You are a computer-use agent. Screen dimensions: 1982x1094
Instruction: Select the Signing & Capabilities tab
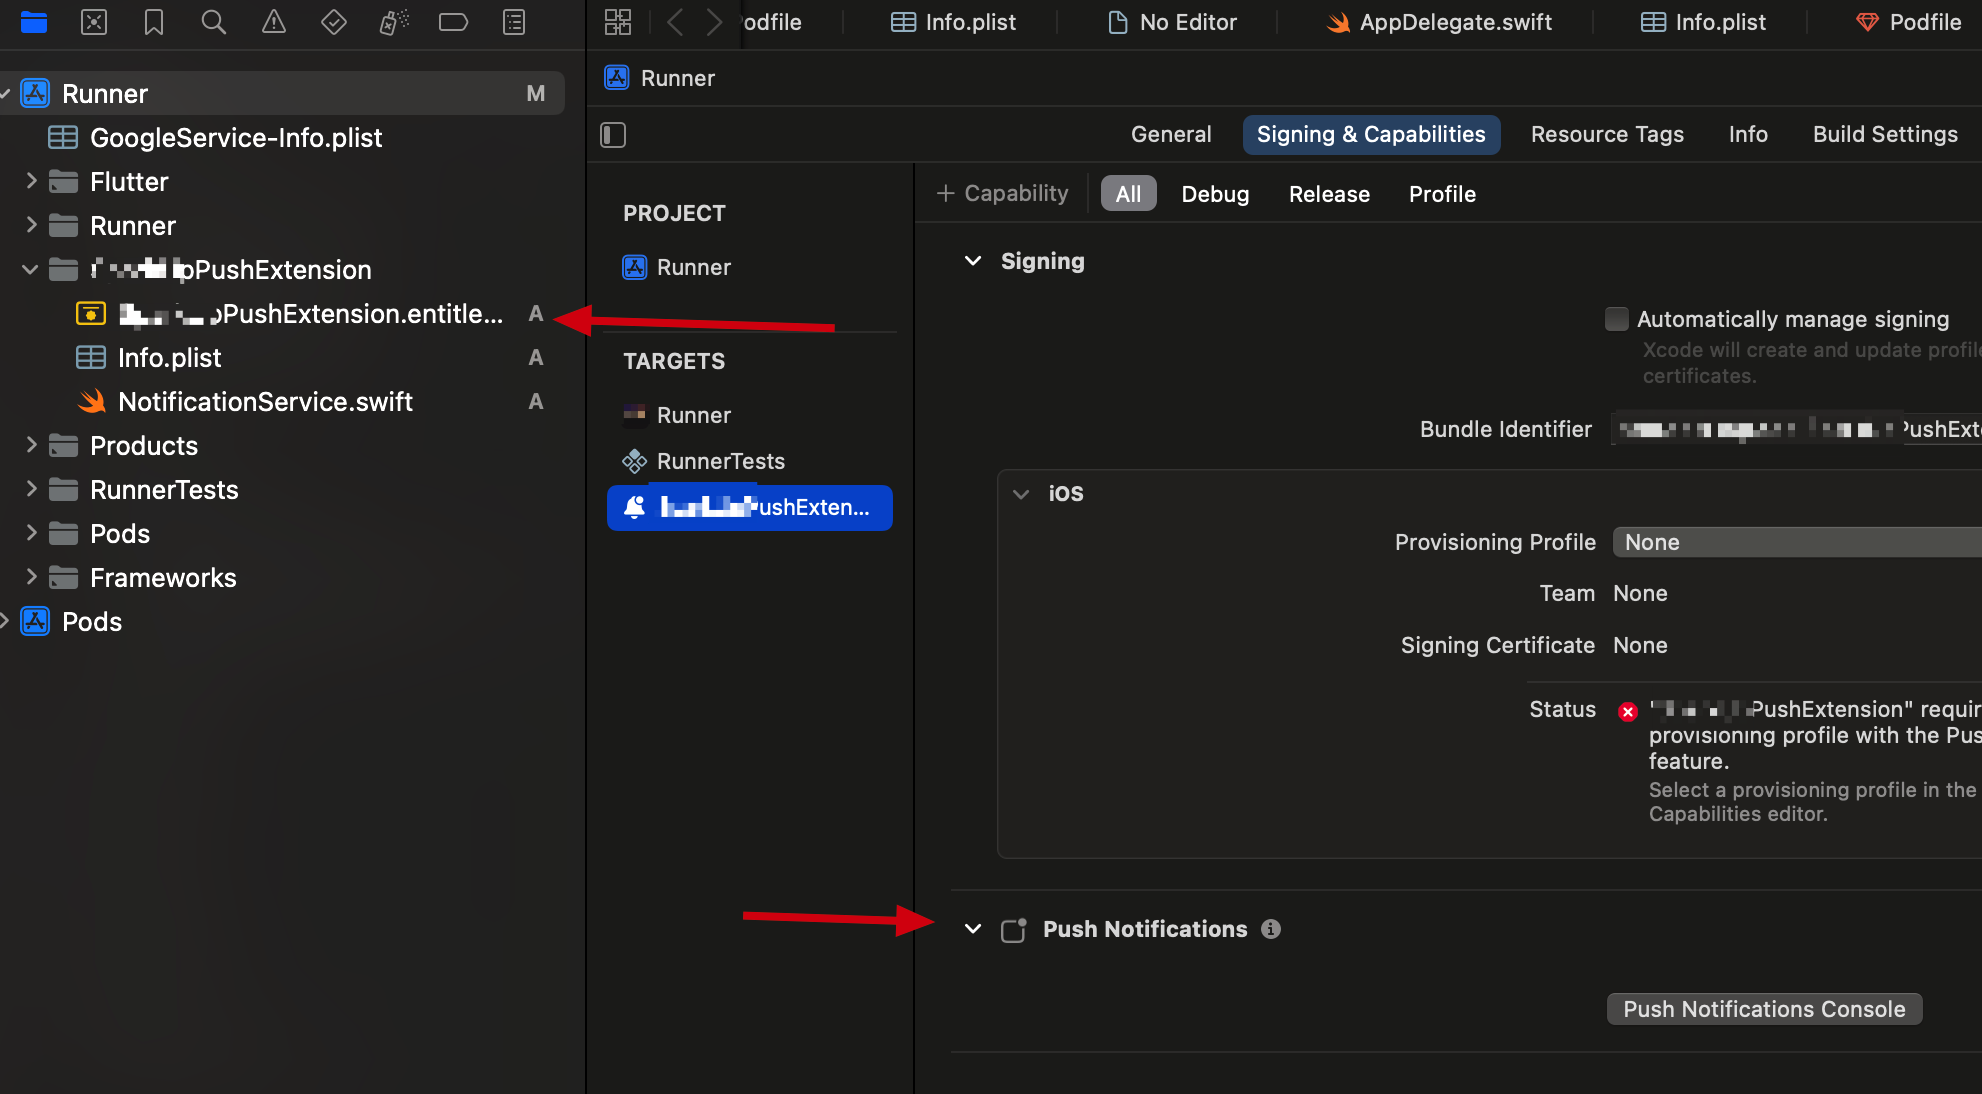click(1371, 135)
